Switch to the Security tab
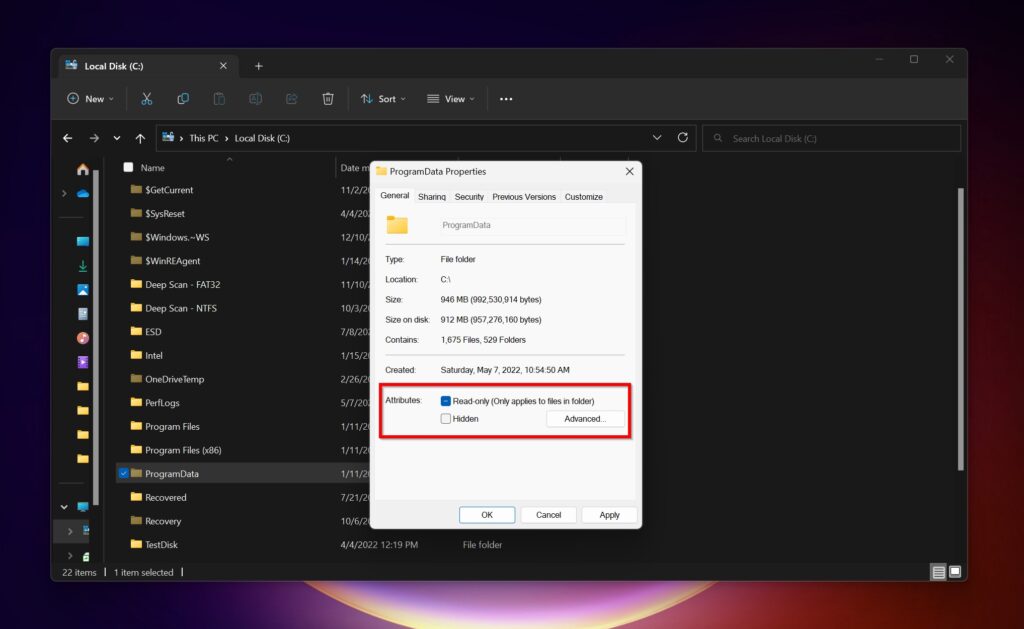1024x629 pixels. (469, 197)
